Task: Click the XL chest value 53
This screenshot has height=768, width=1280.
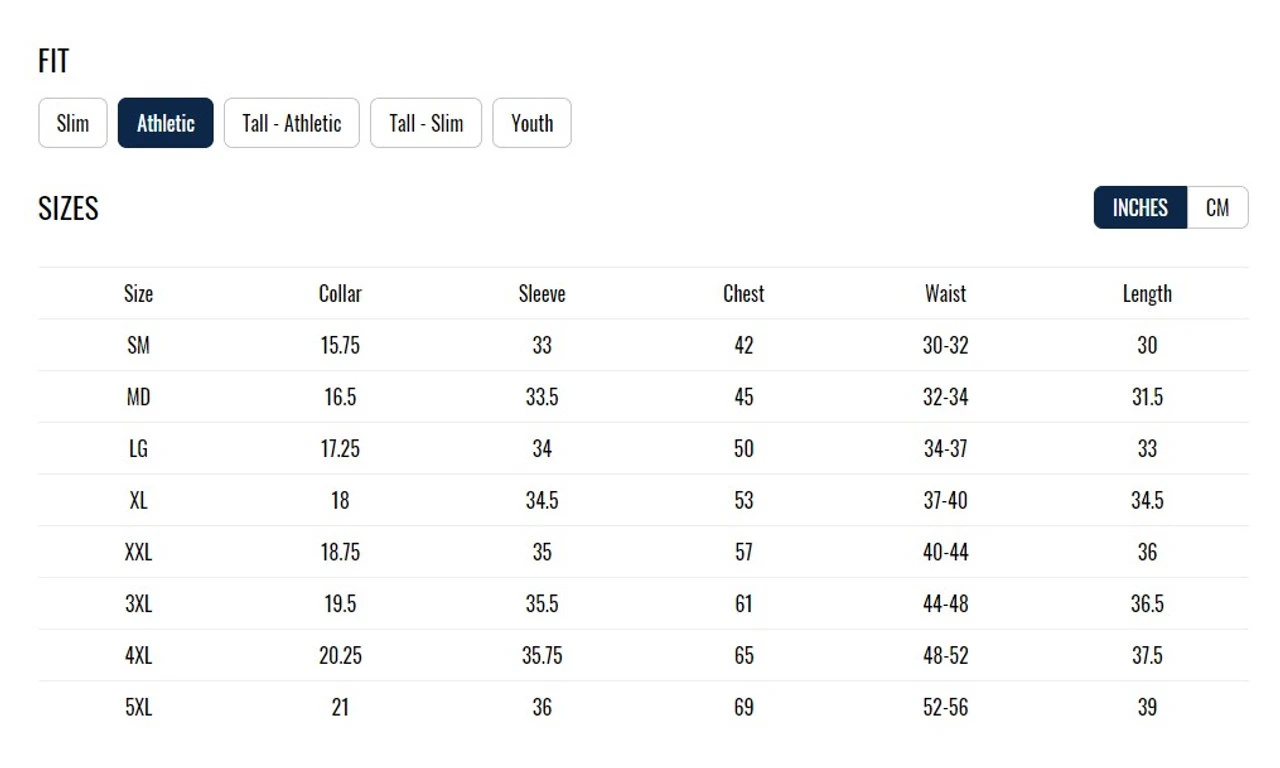Action: point(743,500)
